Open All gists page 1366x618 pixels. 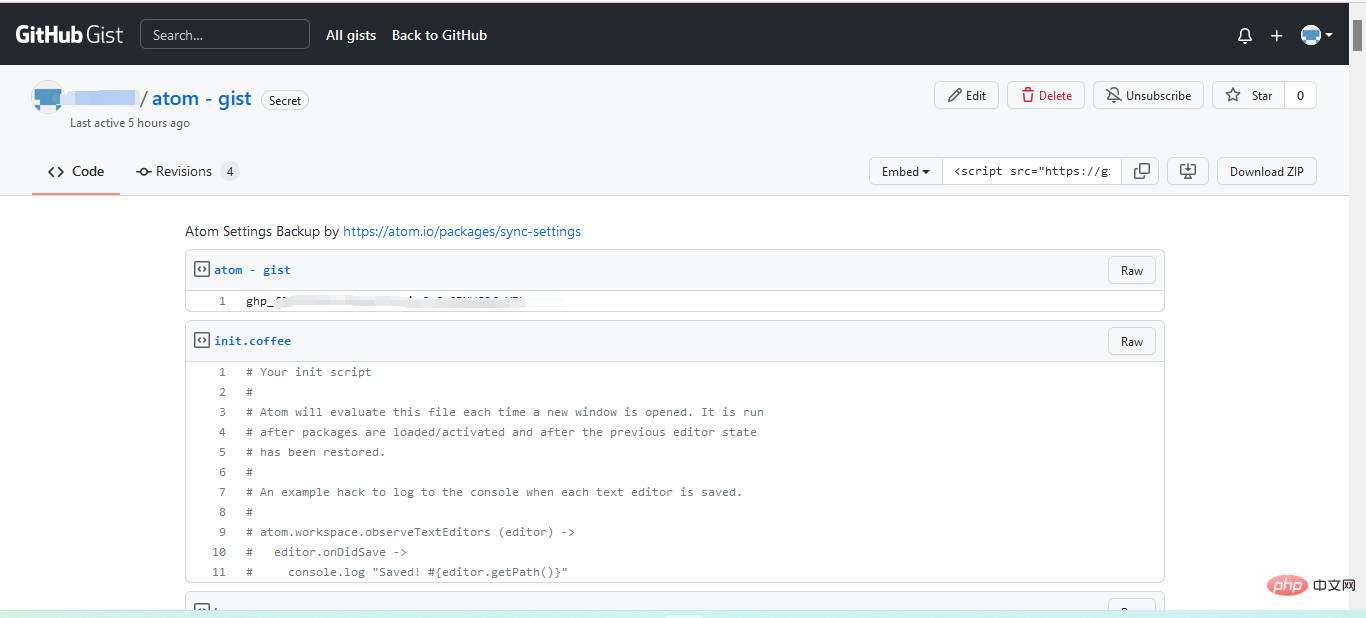click(351, 35)
